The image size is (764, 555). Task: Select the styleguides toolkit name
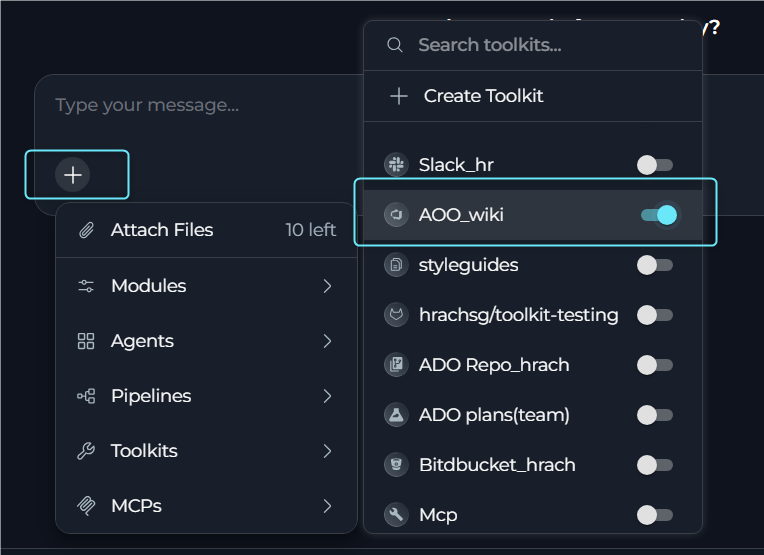pyautogui.click(x=468, y=266)
